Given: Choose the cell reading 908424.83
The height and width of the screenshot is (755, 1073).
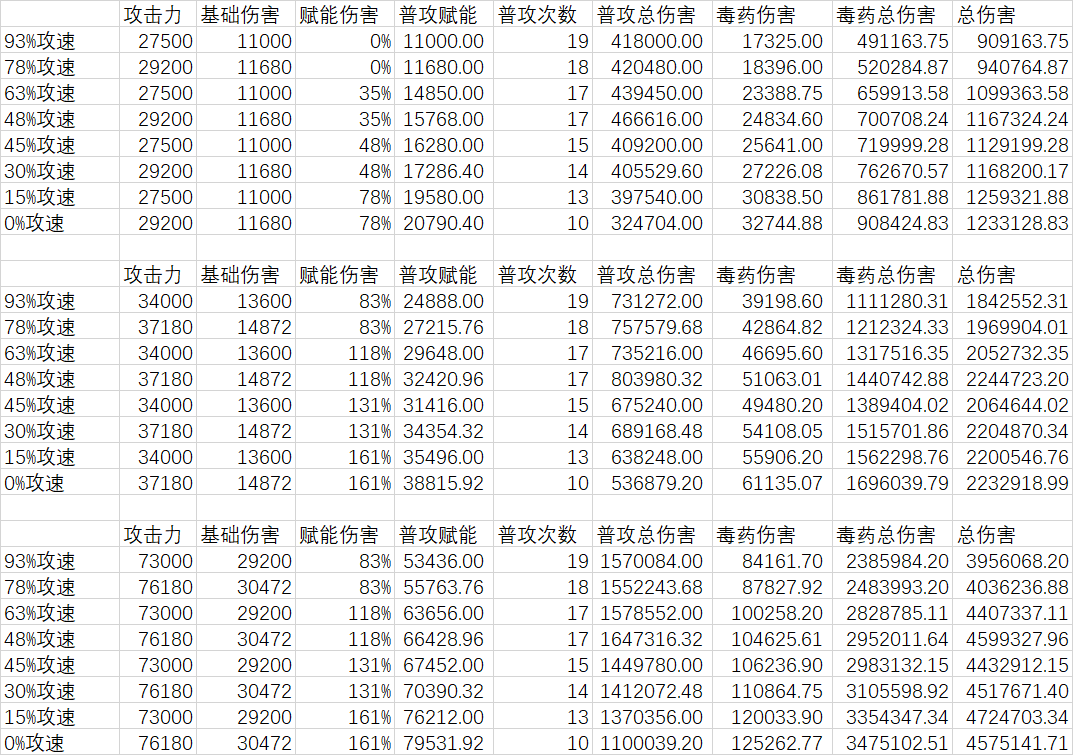Looking at the screenshot, I should tap(892, 223).
